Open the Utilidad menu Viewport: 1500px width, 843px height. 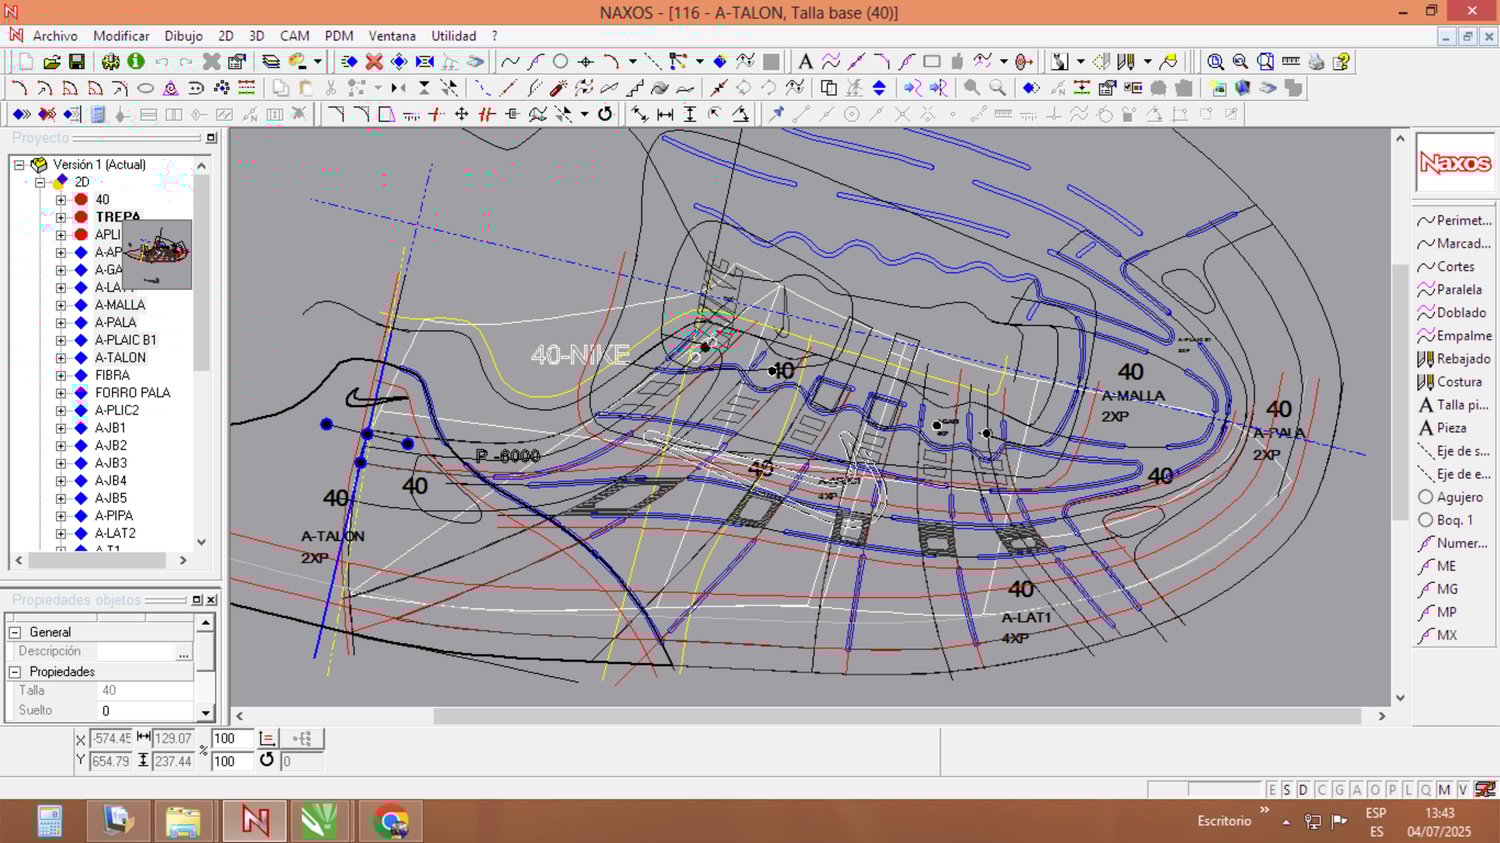point(453,36)
